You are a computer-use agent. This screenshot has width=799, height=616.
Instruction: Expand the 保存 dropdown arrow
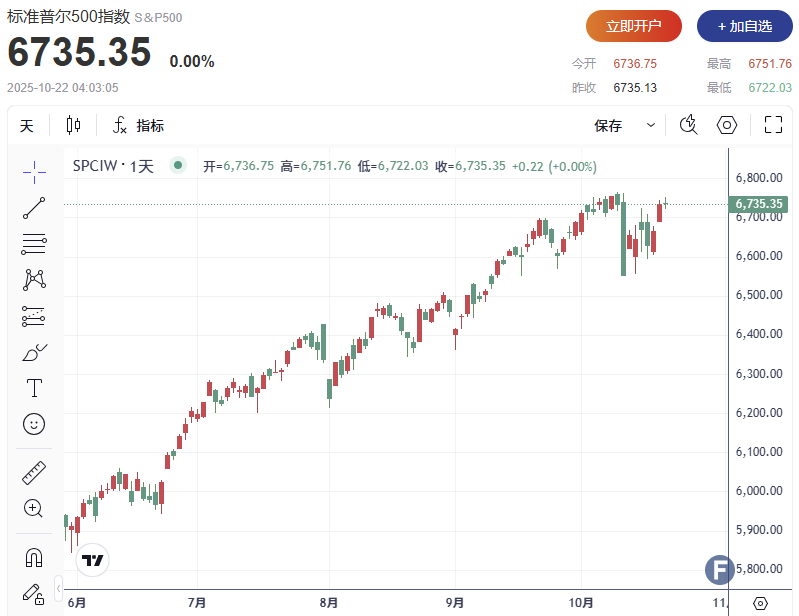651,125
